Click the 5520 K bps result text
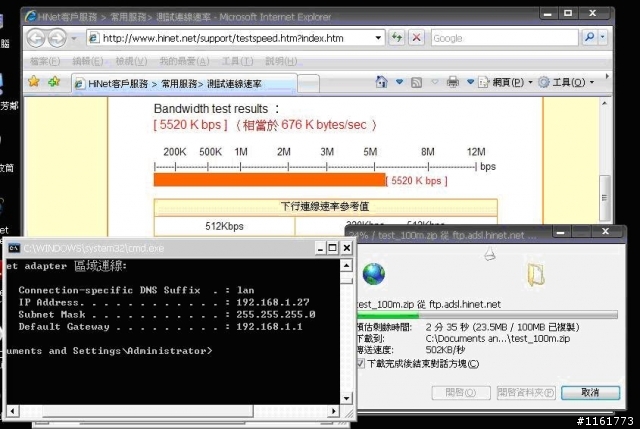The height and width of the screenshot is (429, 640). coord(191,125)
